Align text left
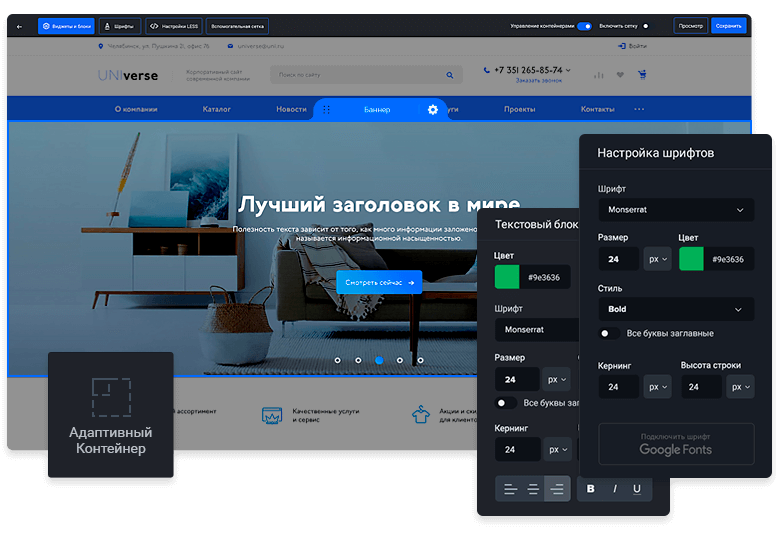Viewport: 779px width, 550px height. click(x=510, y=489)
